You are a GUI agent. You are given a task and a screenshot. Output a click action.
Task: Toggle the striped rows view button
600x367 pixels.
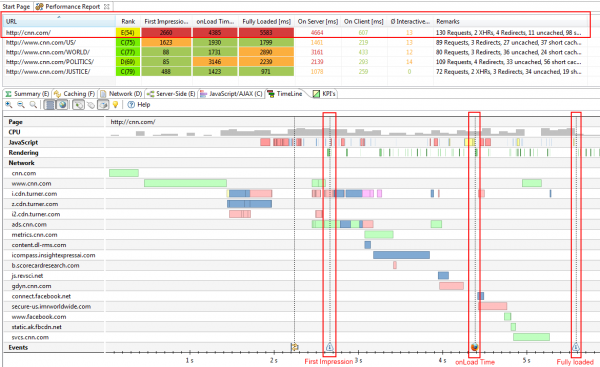[x=50, y=104]
